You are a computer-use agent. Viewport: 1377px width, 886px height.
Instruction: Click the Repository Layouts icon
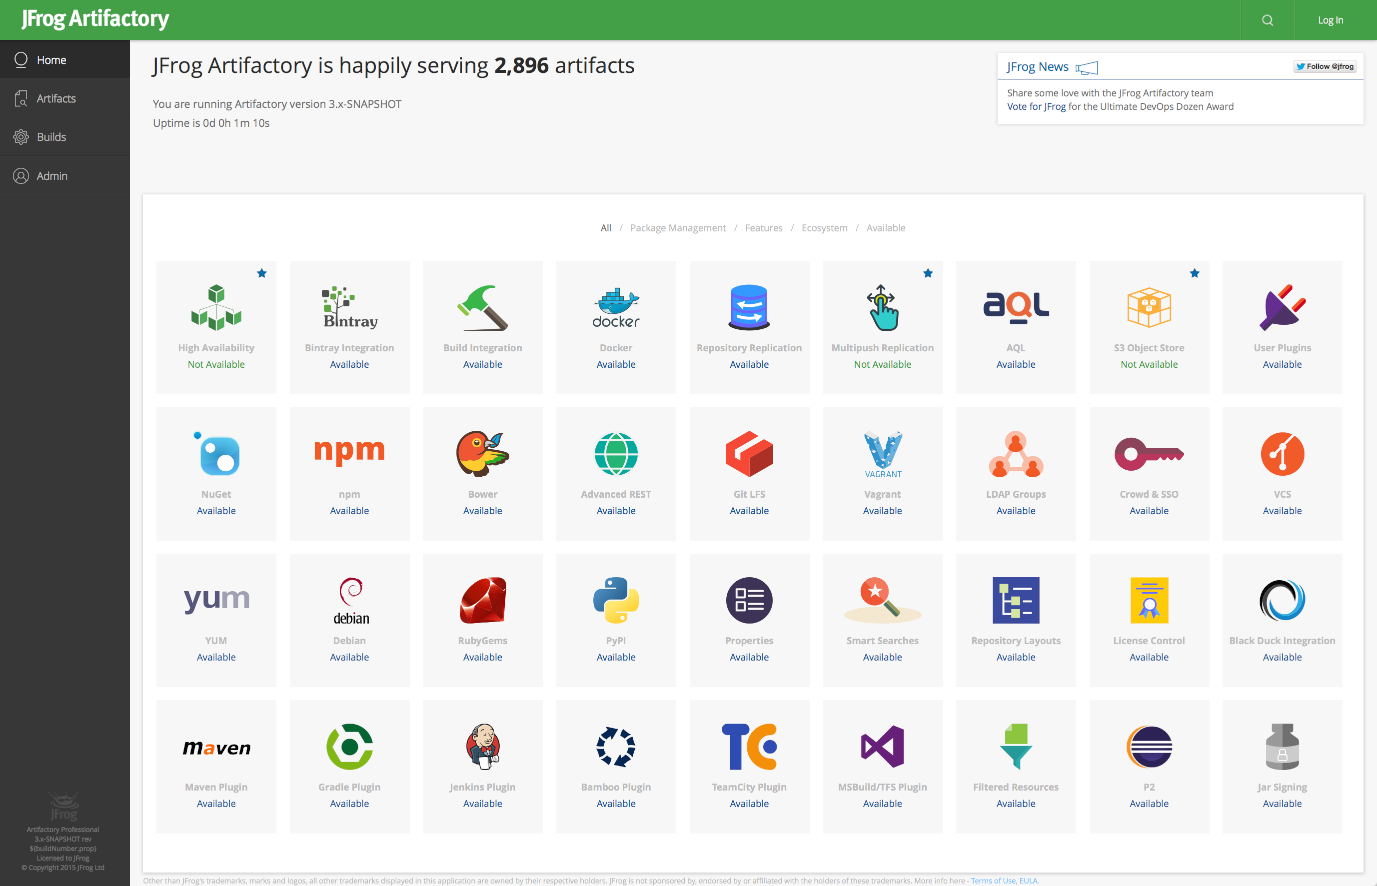[x=1016, y=600]
